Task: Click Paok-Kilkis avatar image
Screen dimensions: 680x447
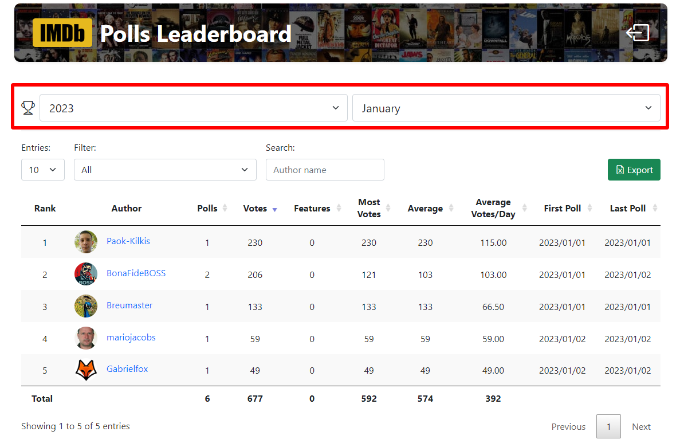Action: (x=85, y=242)
